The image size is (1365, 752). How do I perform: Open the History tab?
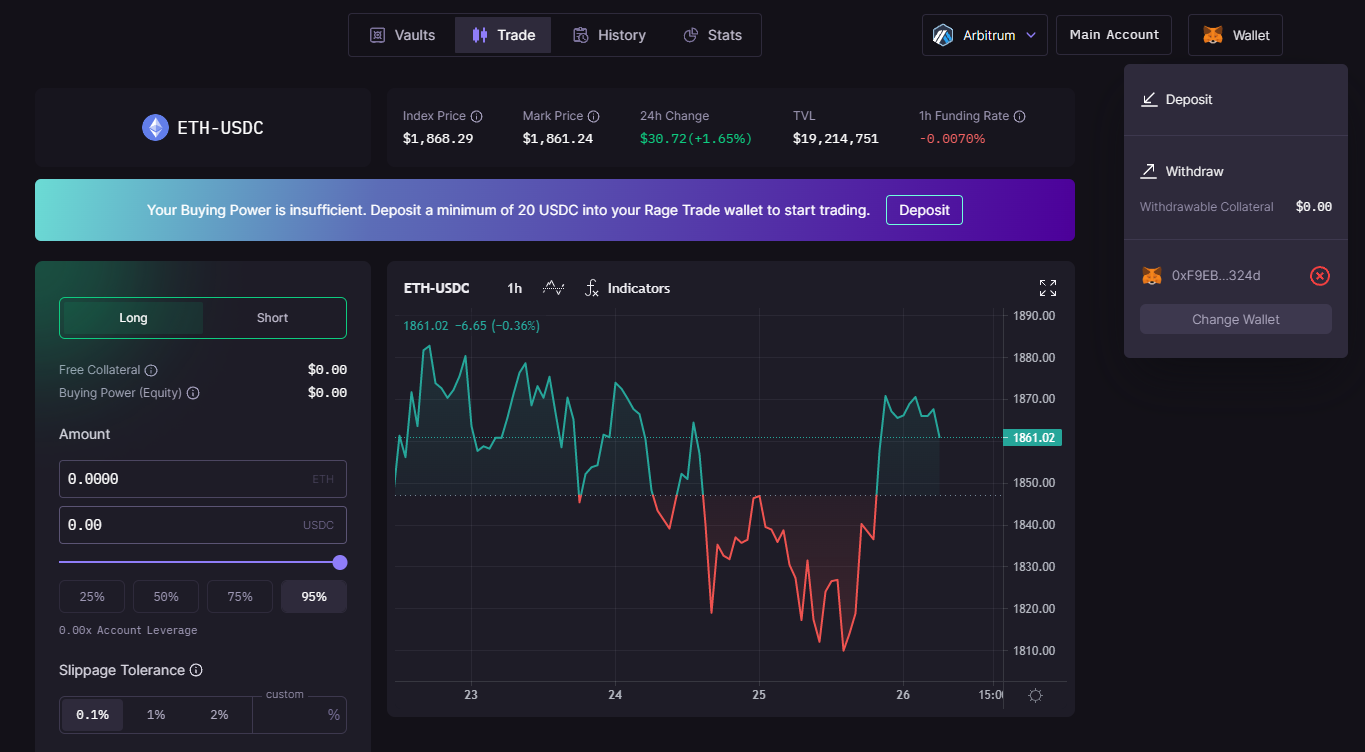[609, 35]
